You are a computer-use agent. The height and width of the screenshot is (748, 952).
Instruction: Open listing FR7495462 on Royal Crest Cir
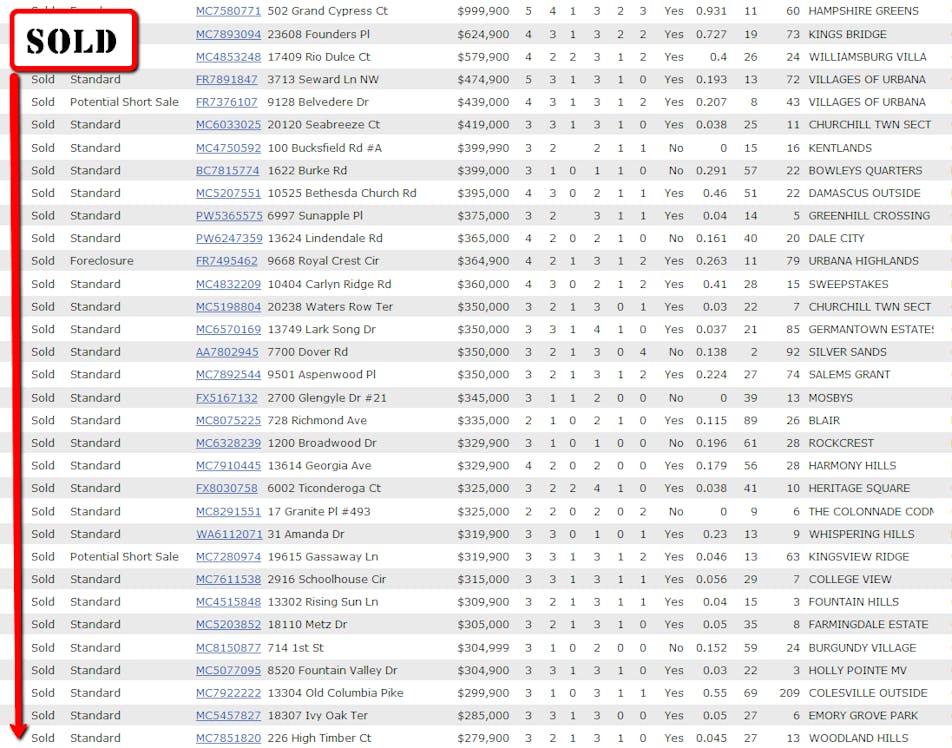click(x=227, y=261)
